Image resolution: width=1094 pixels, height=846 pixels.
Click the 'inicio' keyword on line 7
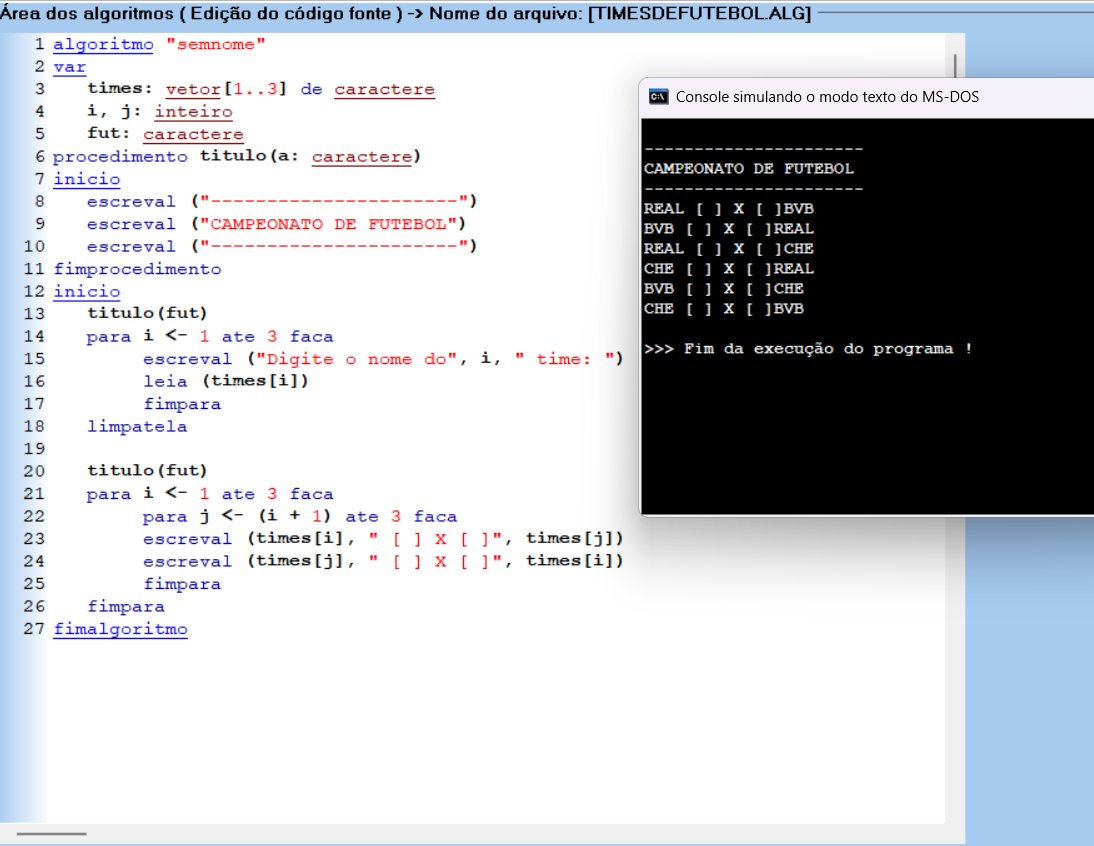point(87,179)
